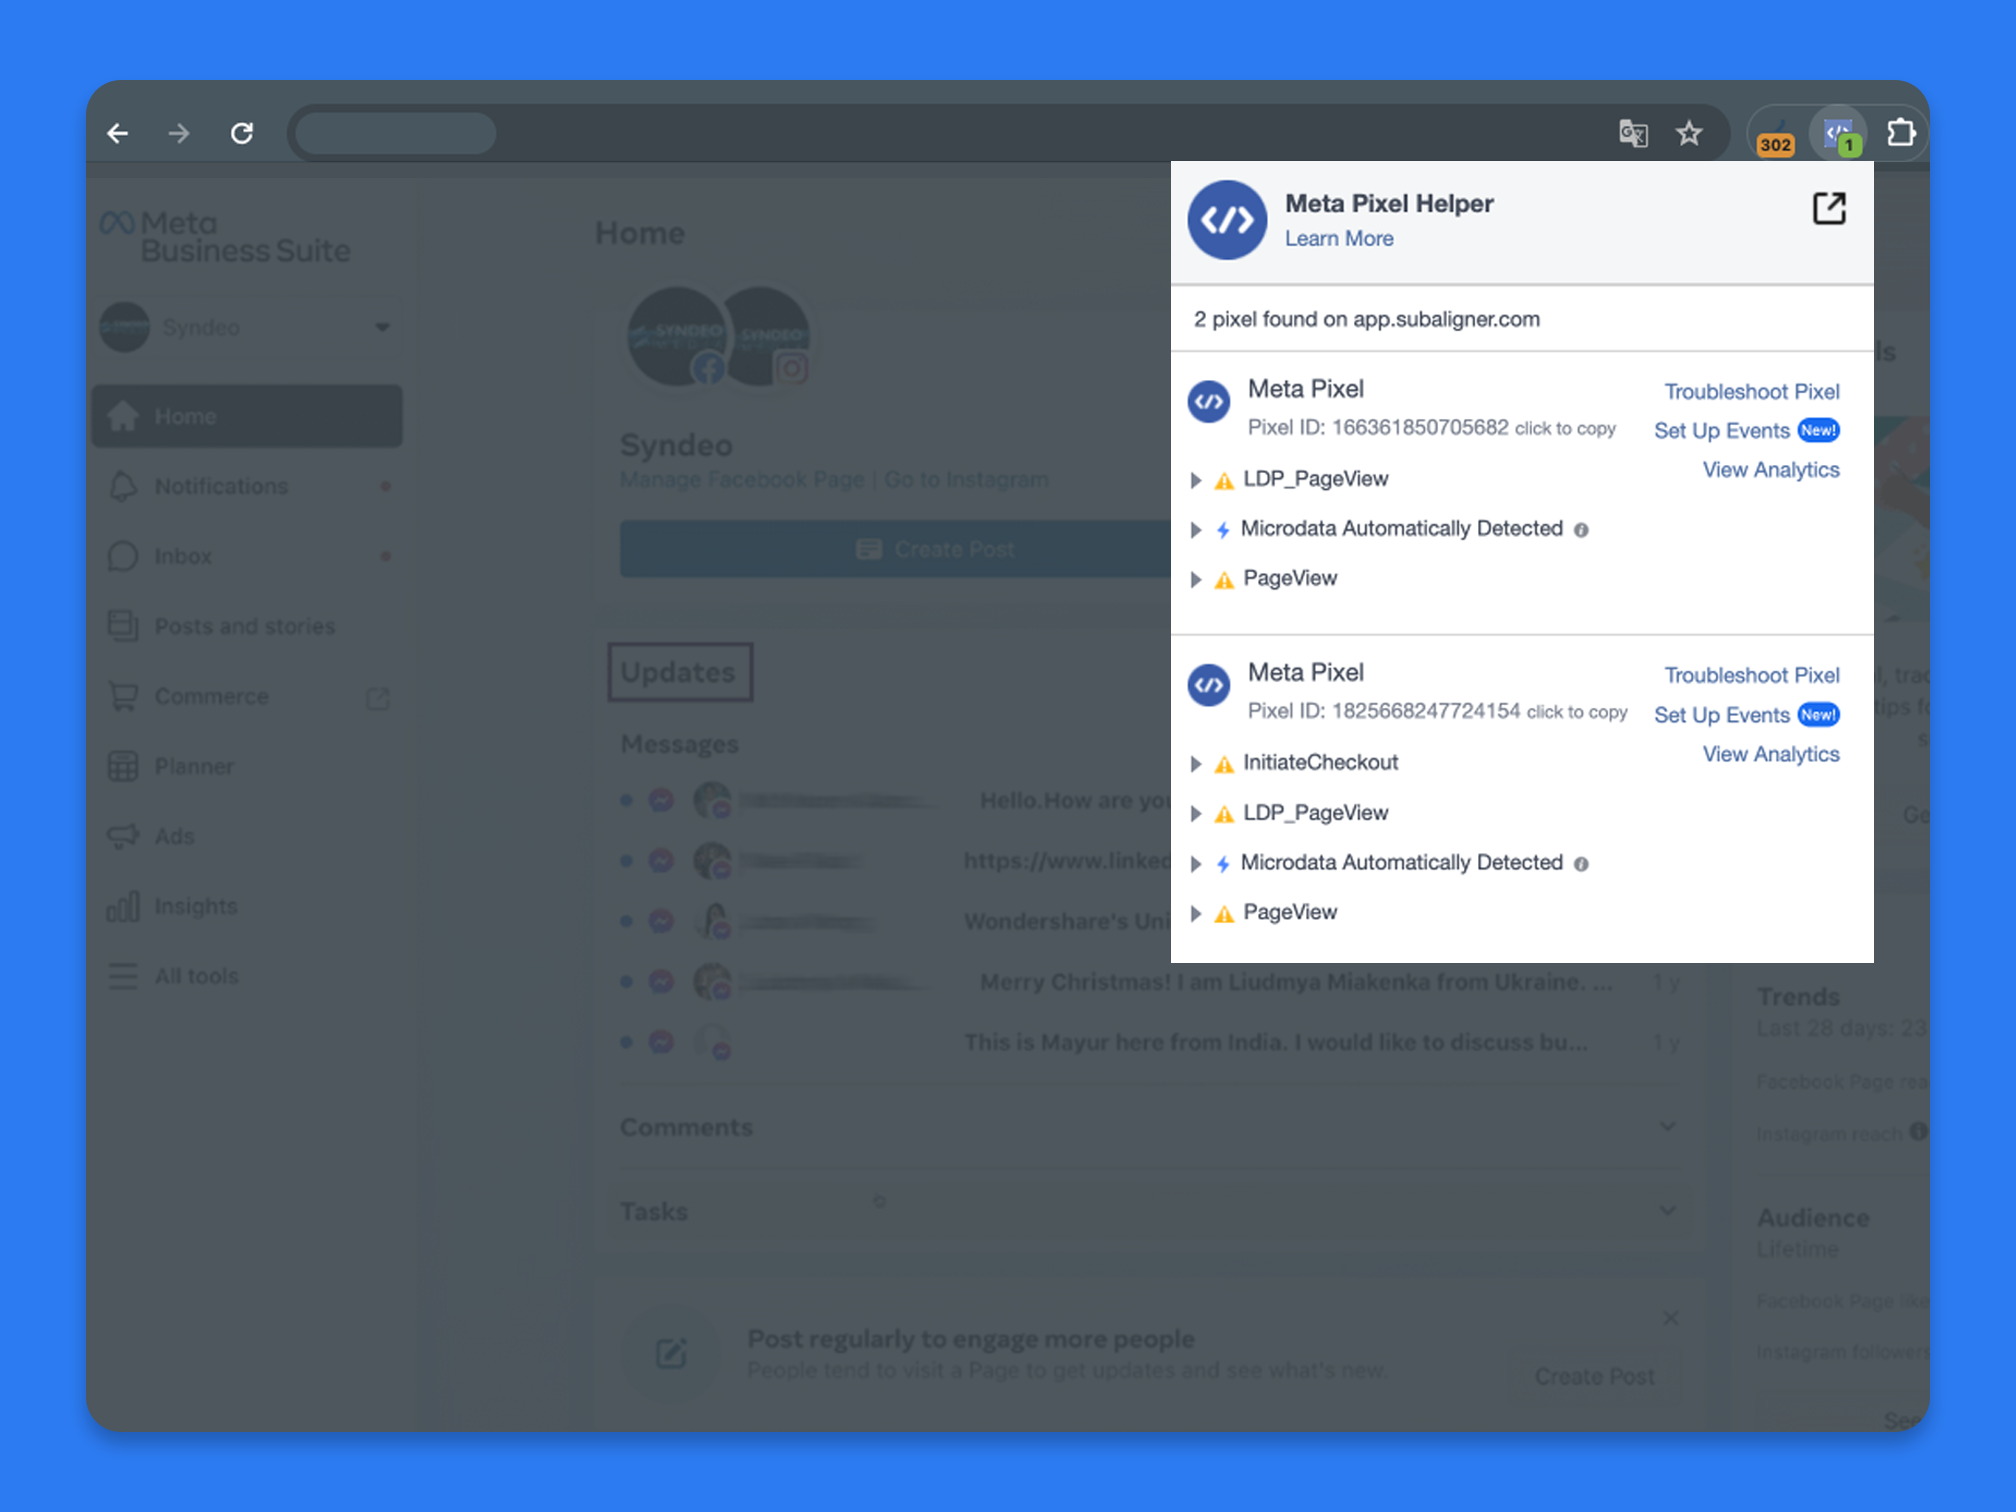Open Pixel Helper in a new window
Screen dimensions: 2016x1512
[x=1829, y=208]
